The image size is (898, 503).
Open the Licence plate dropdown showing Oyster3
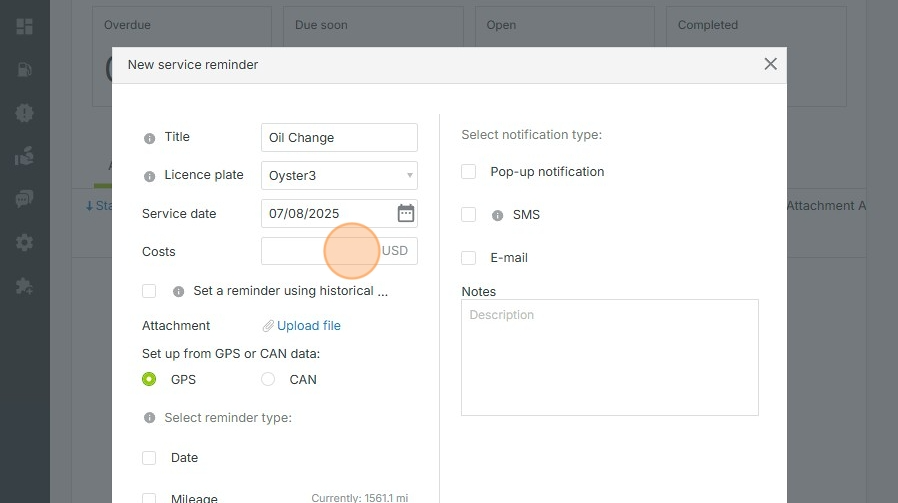pyautogui.click(x=339, y=175)
